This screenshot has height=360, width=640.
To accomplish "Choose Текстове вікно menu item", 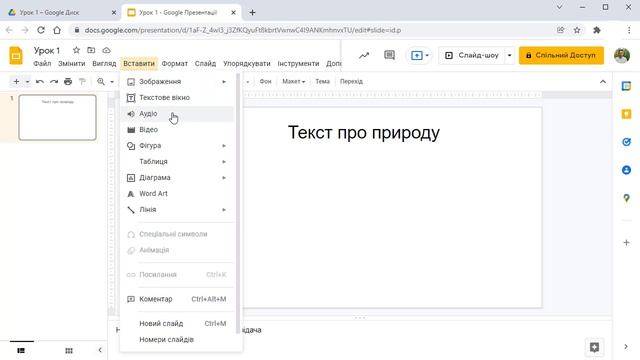I will pos(178,98).
